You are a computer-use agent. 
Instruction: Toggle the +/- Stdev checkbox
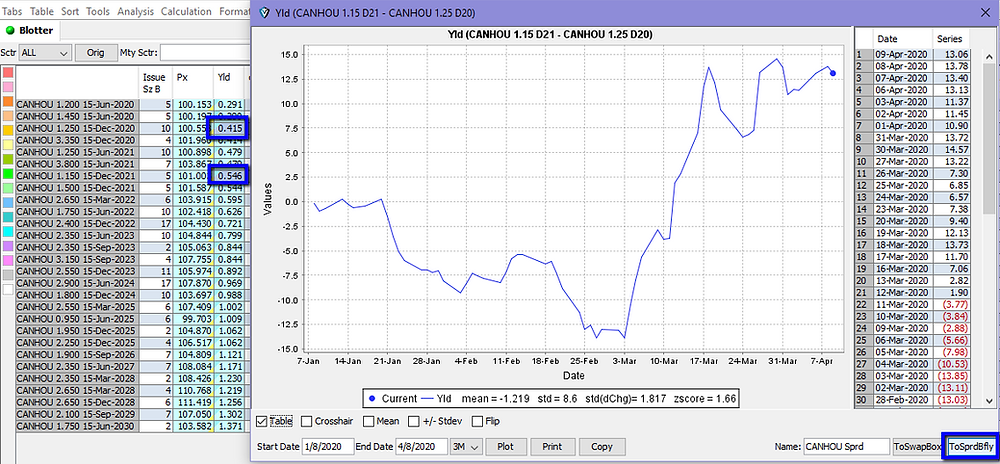(x=414, y=421)
